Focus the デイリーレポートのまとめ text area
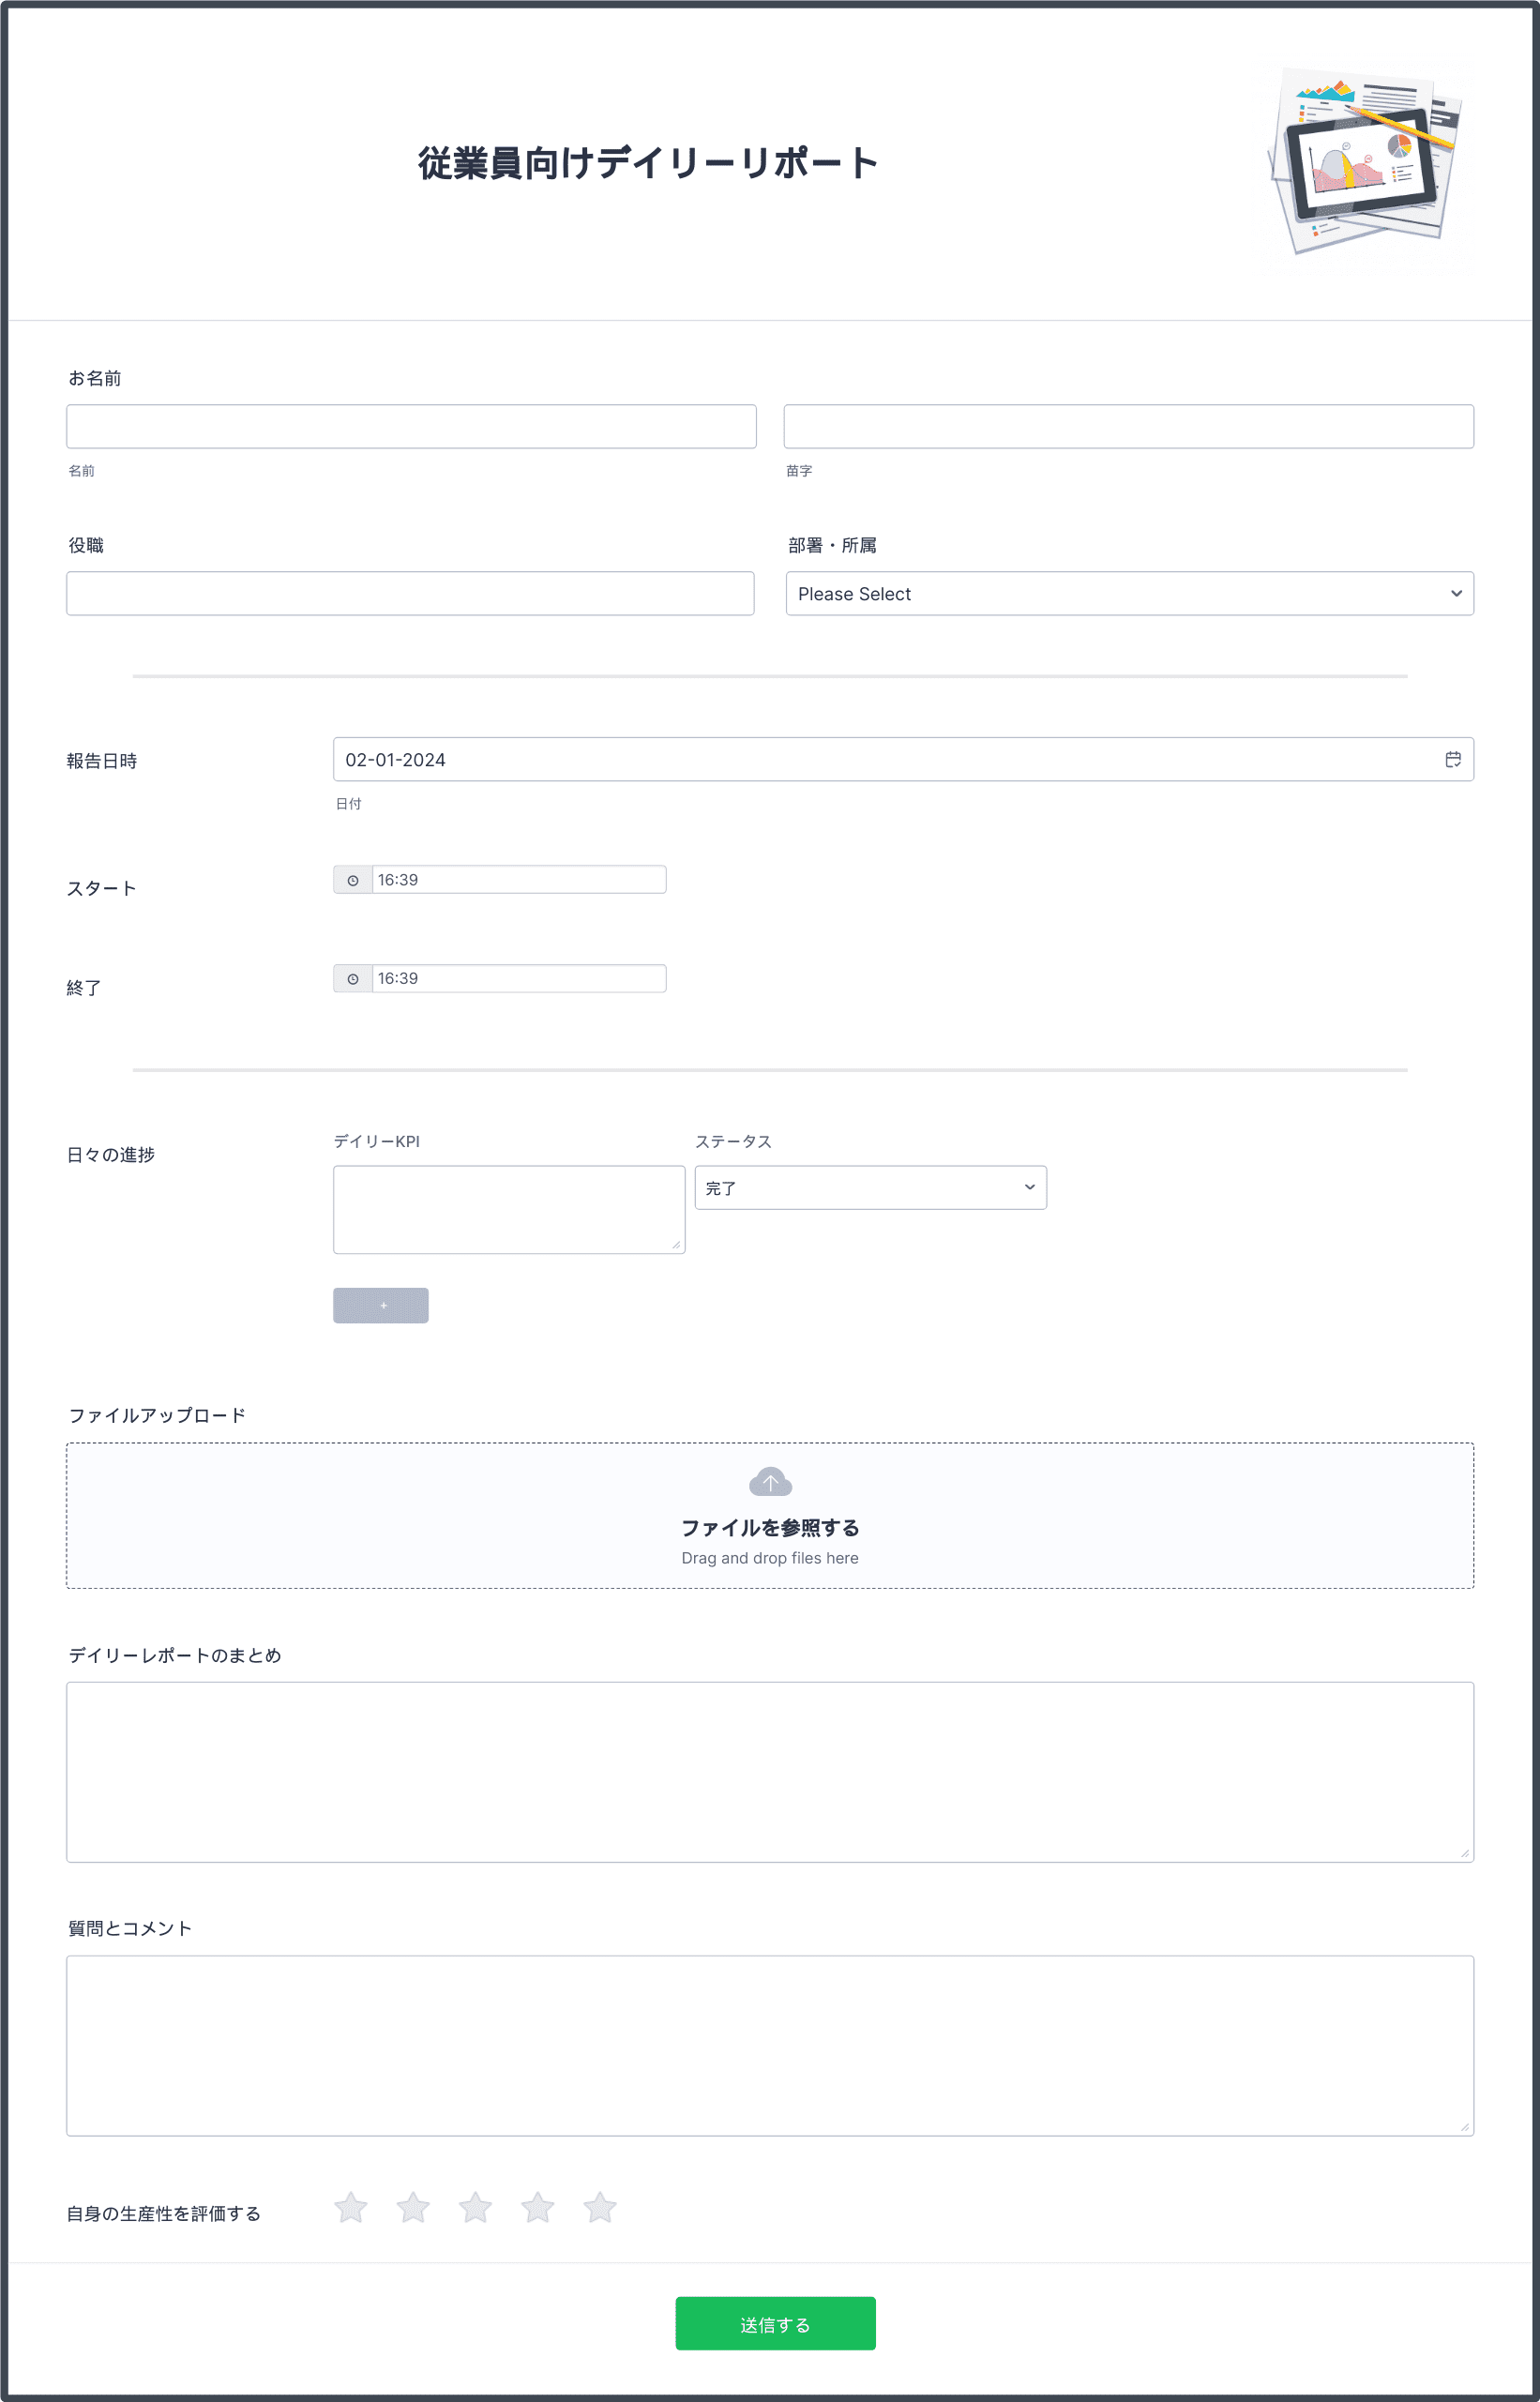 pyautogui.click(x=770, y=1772)
